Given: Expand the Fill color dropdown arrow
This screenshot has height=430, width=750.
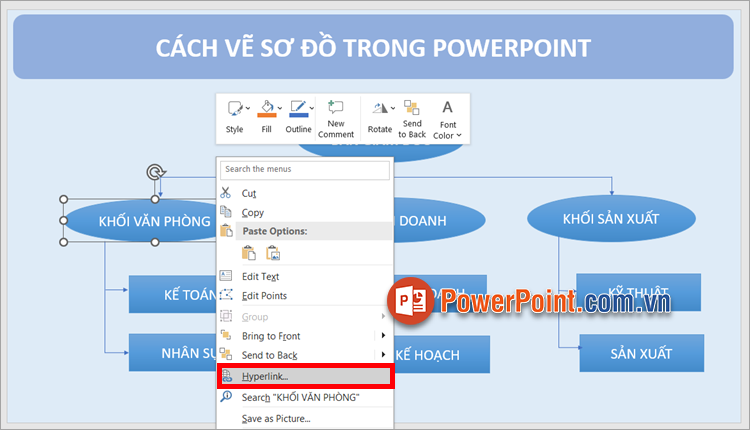Looking at the screenshot, I should (280, 109).
